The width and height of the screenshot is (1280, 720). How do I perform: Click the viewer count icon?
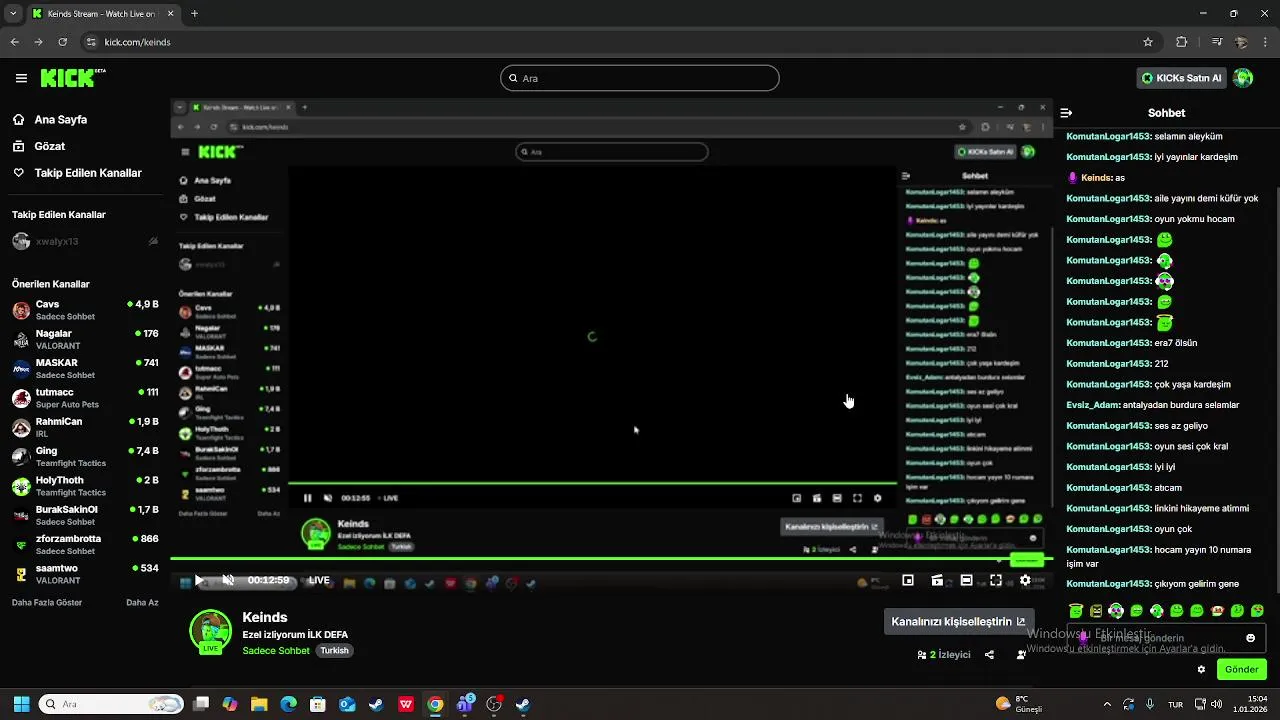pos(922,655)
